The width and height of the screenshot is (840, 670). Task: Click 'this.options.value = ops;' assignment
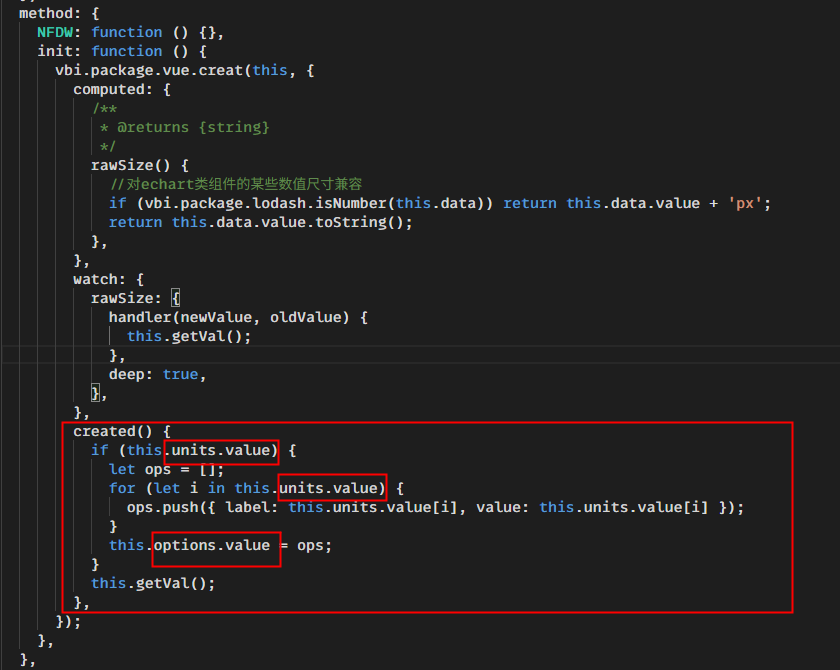coord(220,546)
